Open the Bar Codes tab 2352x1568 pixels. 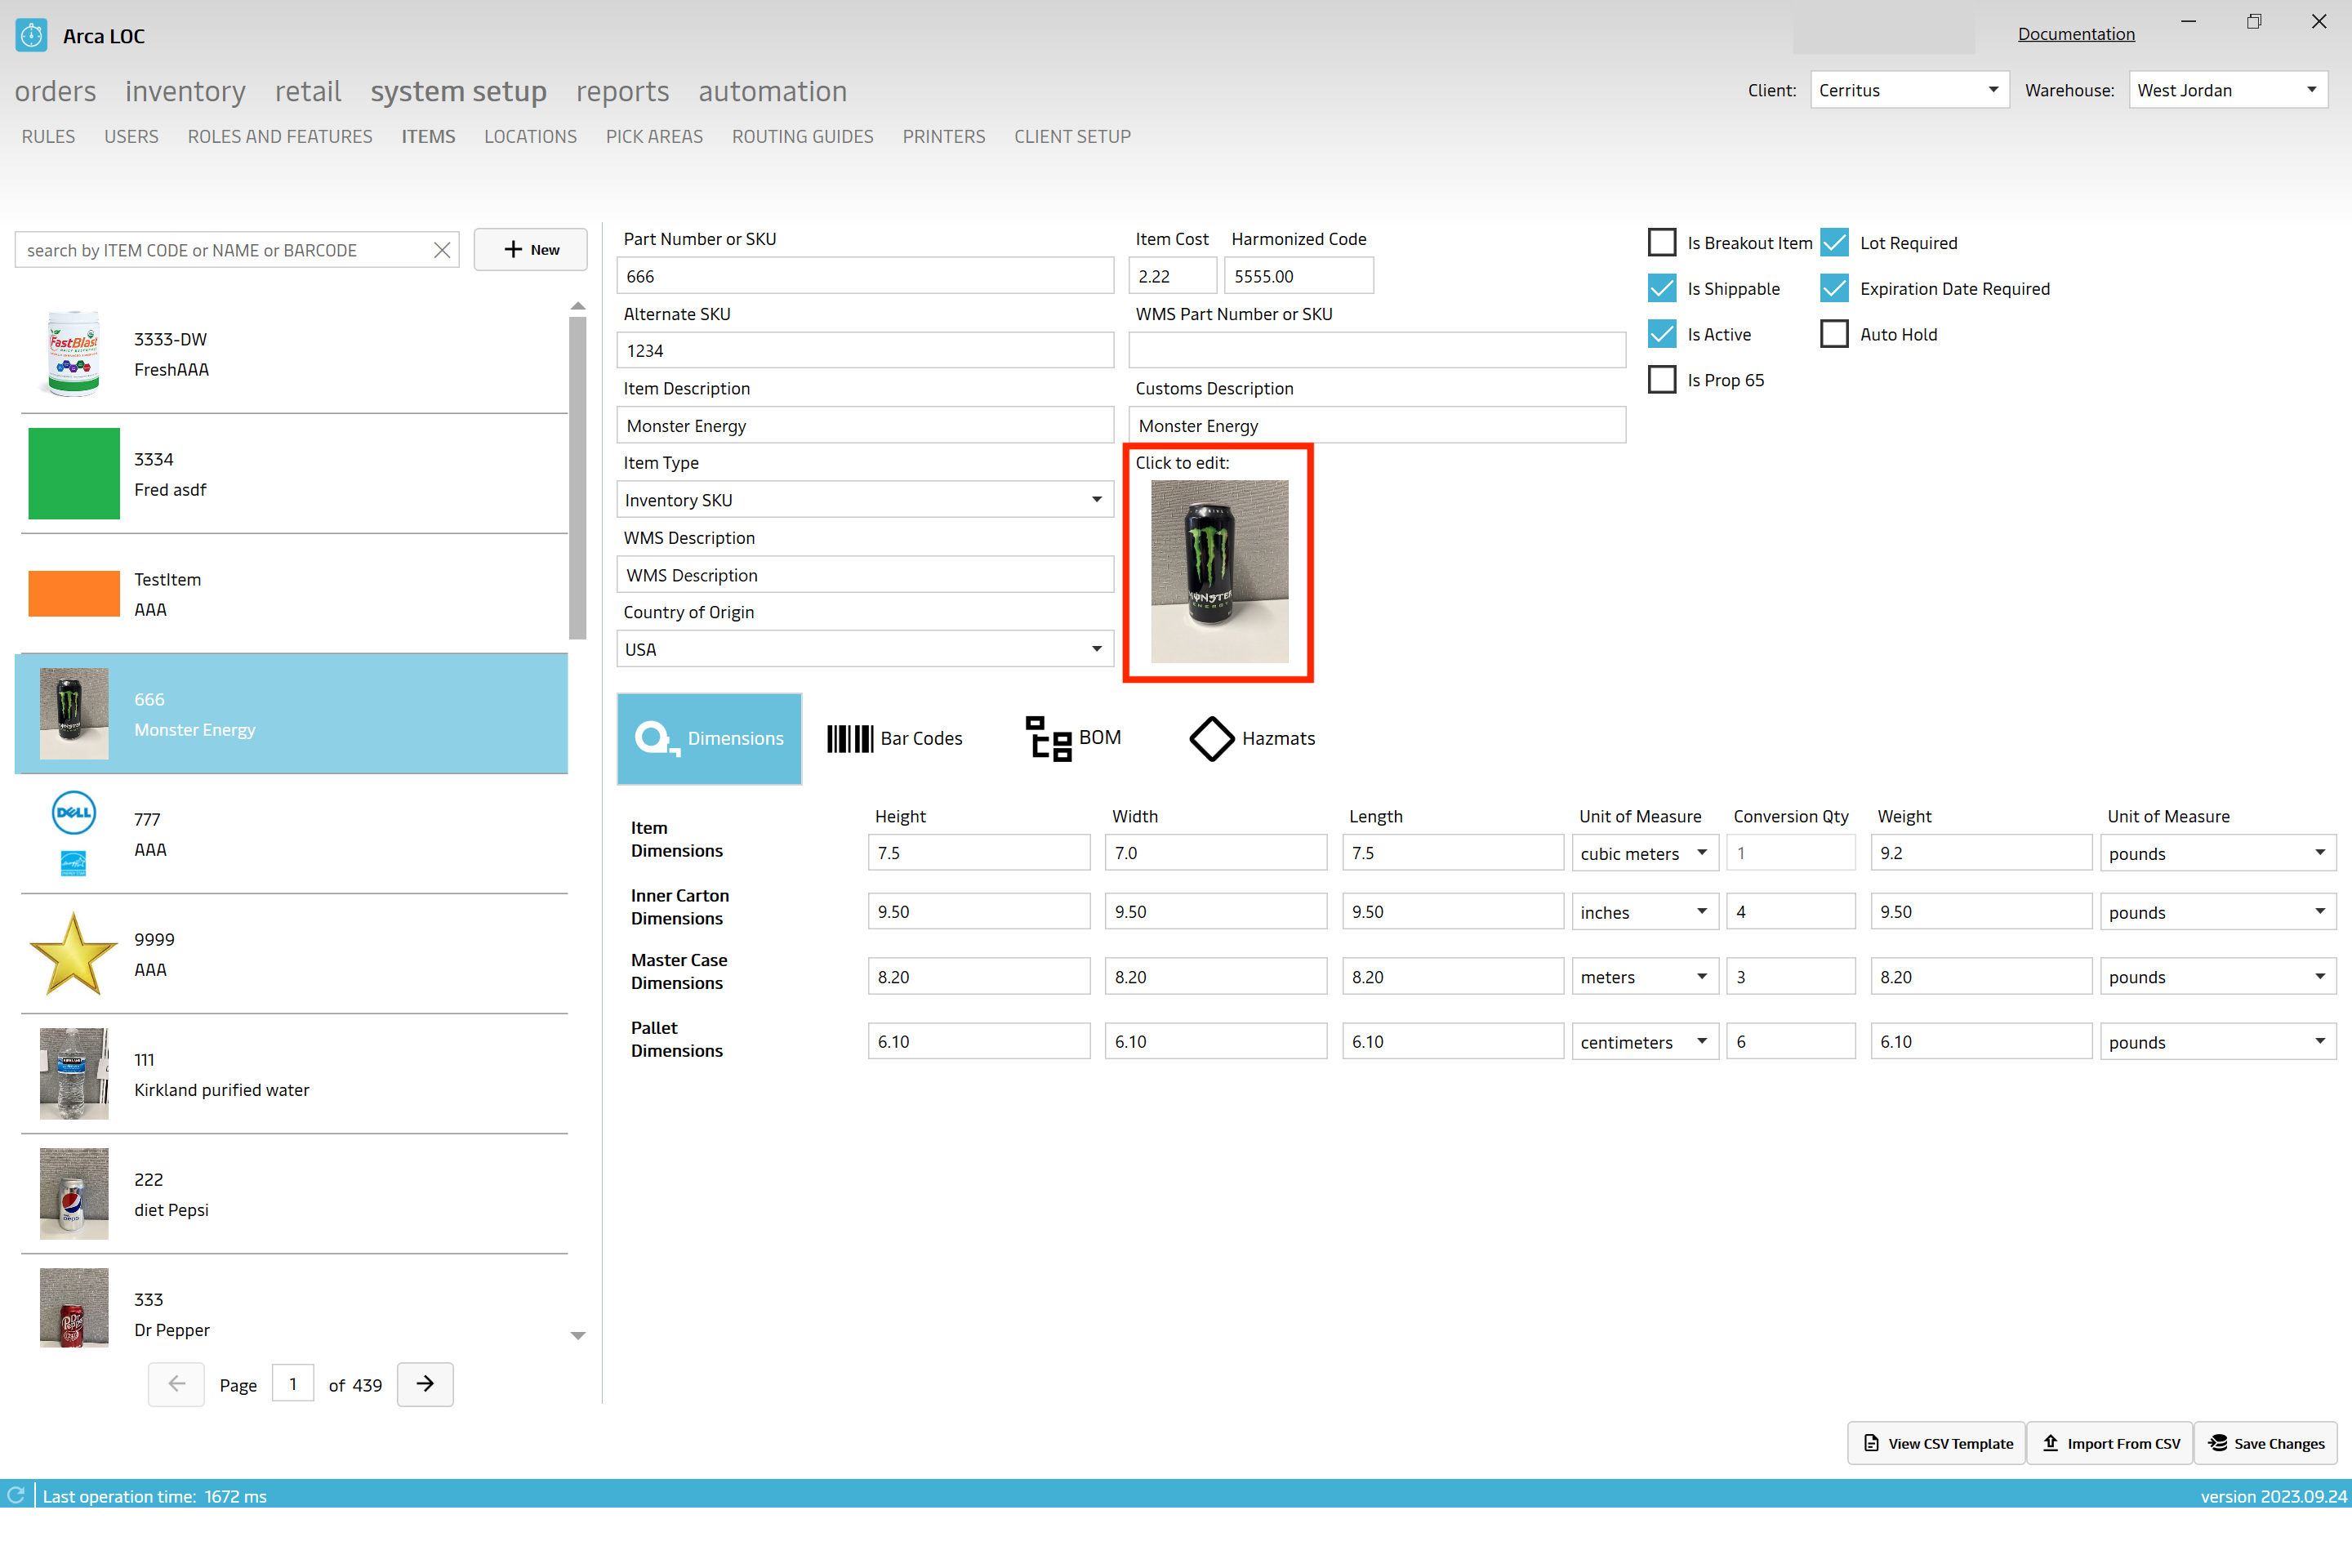tap(895, 738)
